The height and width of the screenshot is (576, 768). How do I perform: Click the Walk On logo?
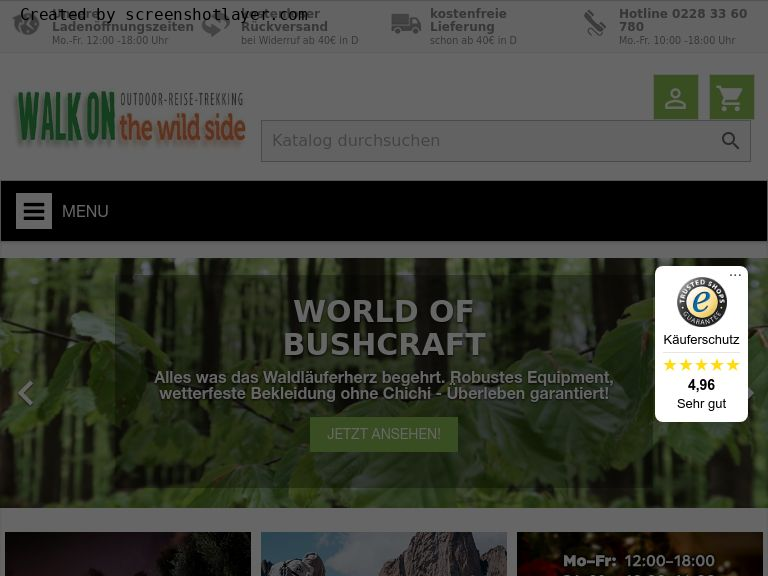131,117
